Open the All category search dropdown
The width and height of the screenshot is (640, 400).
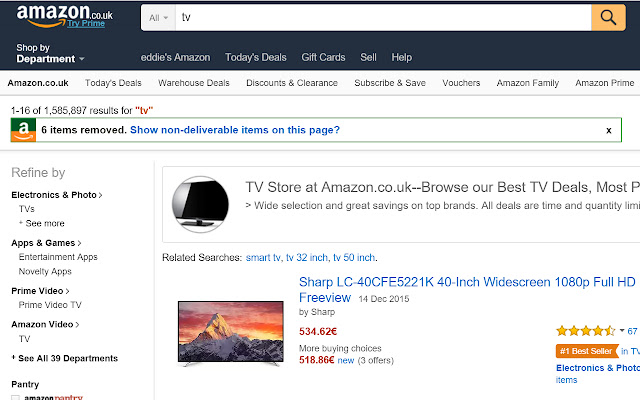[158, 18]
